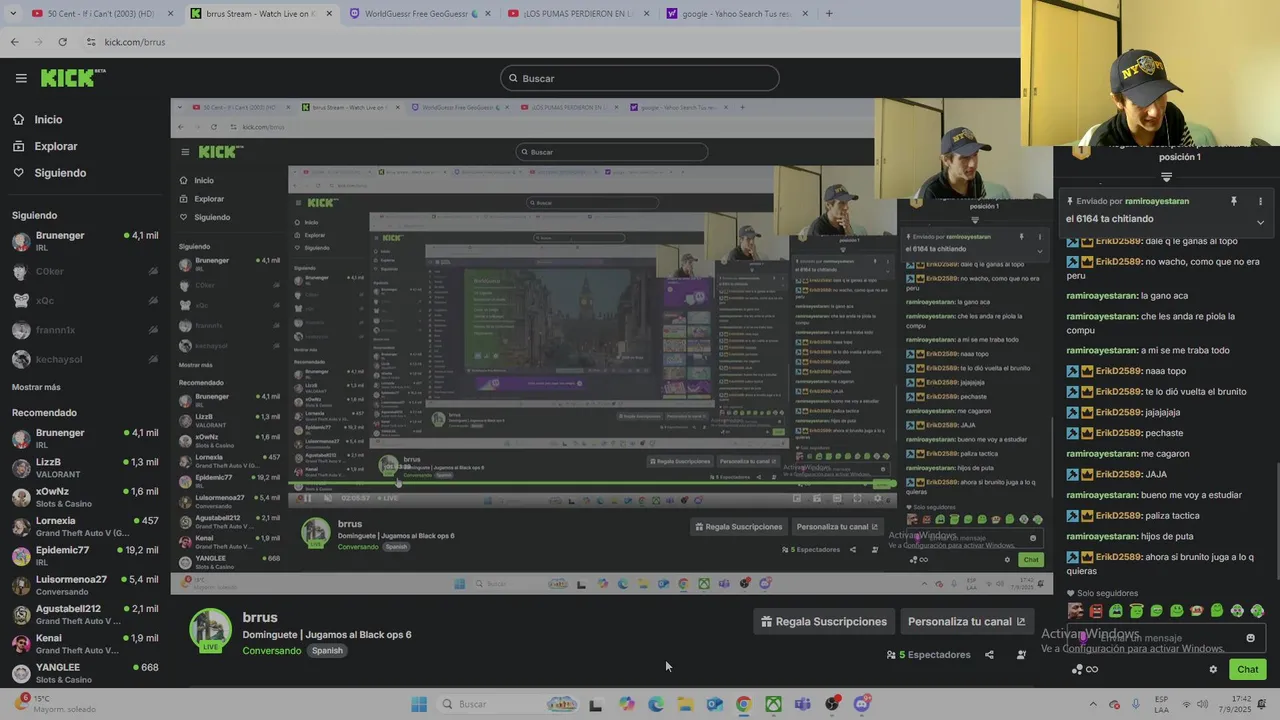Open chat settings gear icon

click(1213, 670)
